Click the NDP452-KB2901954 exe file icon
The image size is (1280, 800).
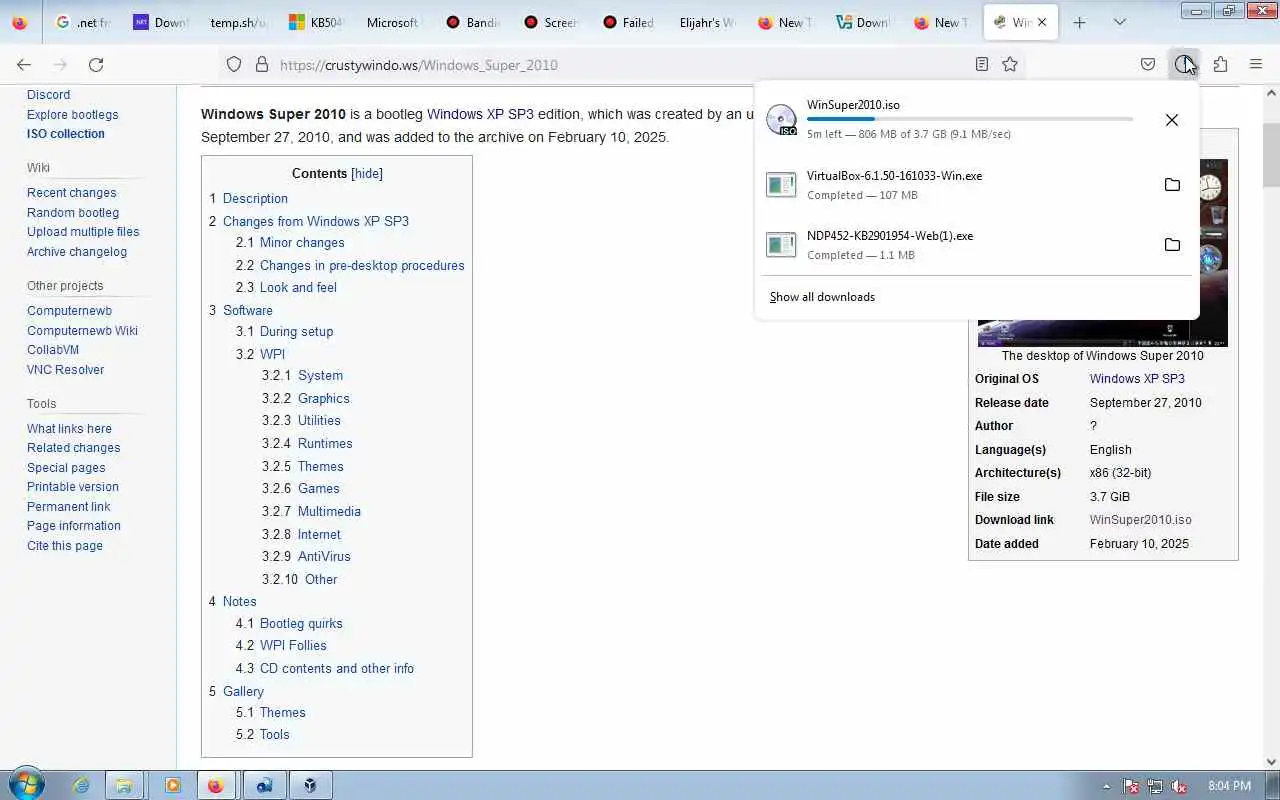(x=781, y=244)
